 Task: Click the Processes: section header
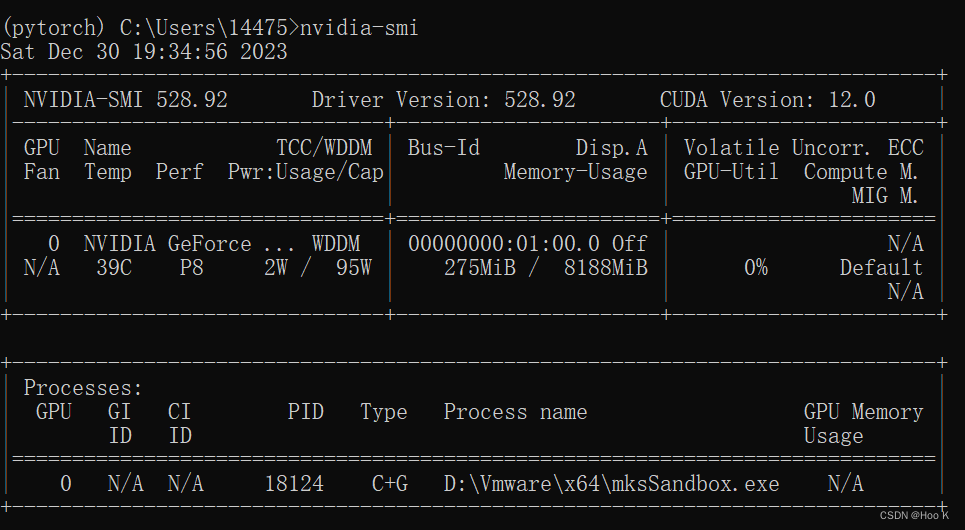(83, 388)
